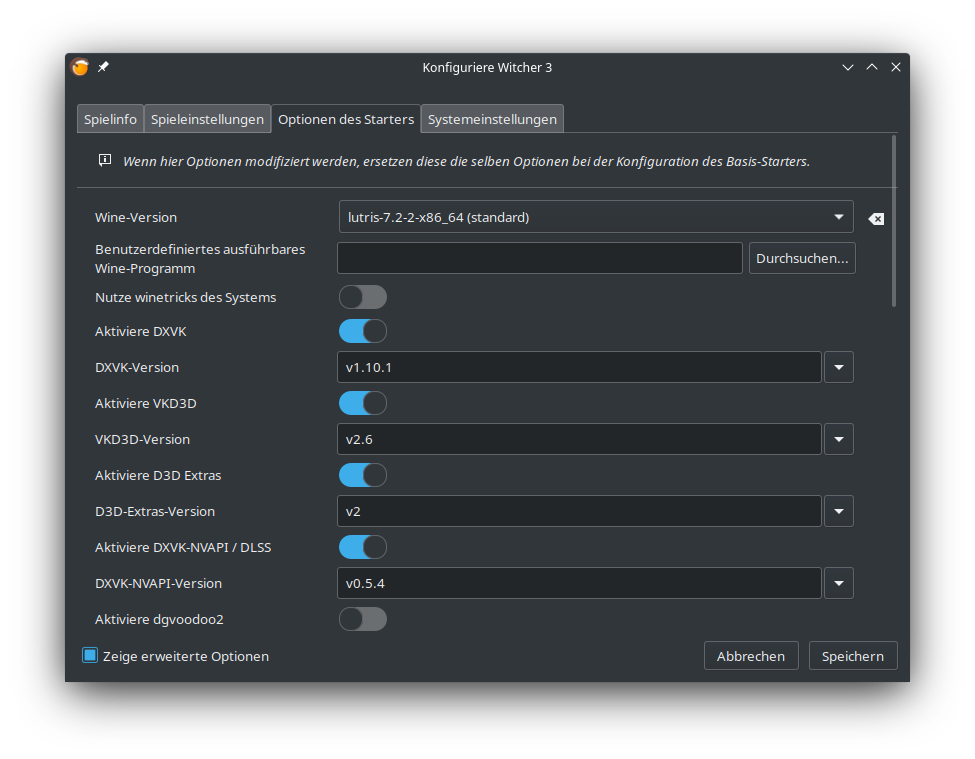
Task: Save settings with Speichern button
Action: coord(853,656)
